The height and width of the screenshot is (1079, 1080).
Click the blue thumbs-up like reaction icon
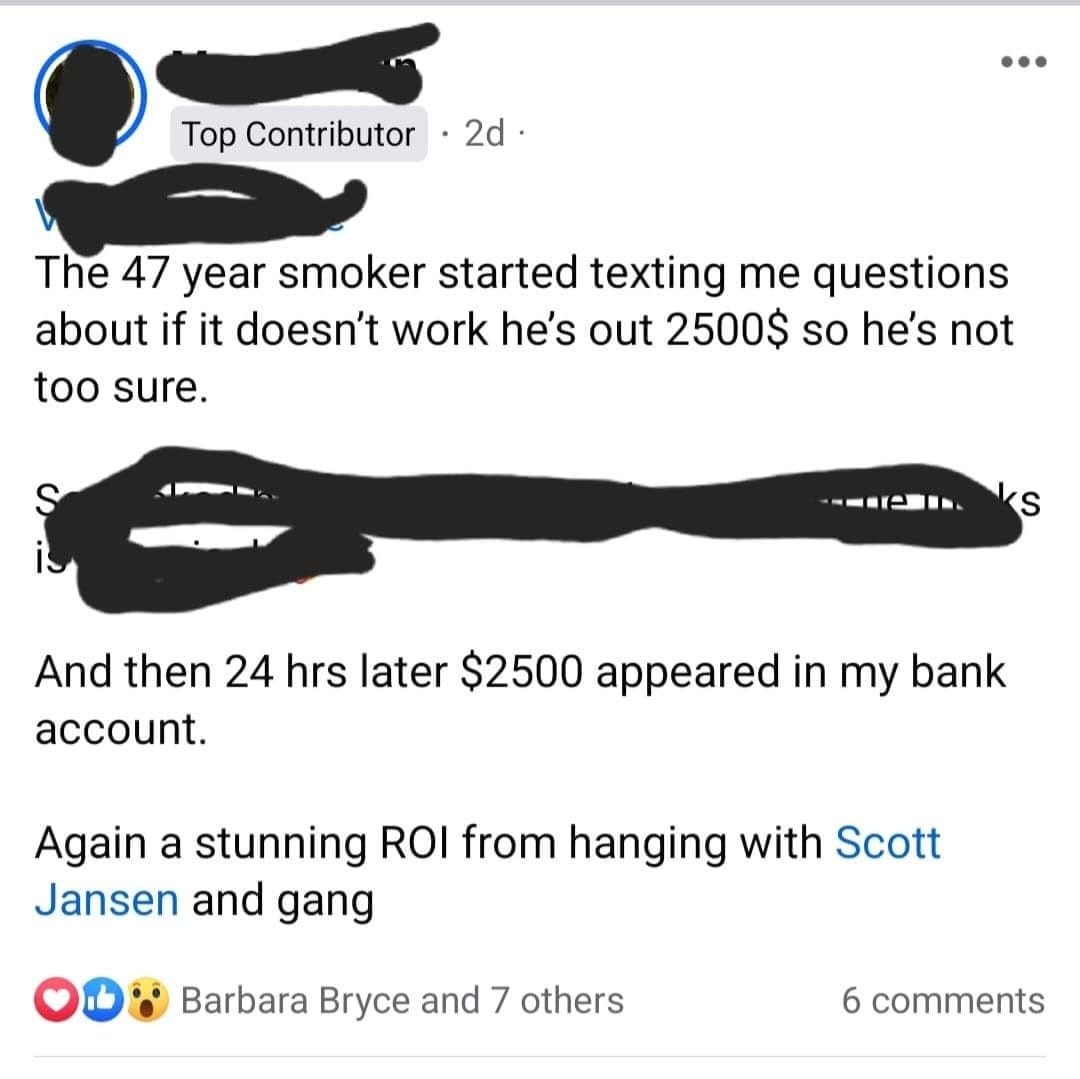coord(102,1000)
